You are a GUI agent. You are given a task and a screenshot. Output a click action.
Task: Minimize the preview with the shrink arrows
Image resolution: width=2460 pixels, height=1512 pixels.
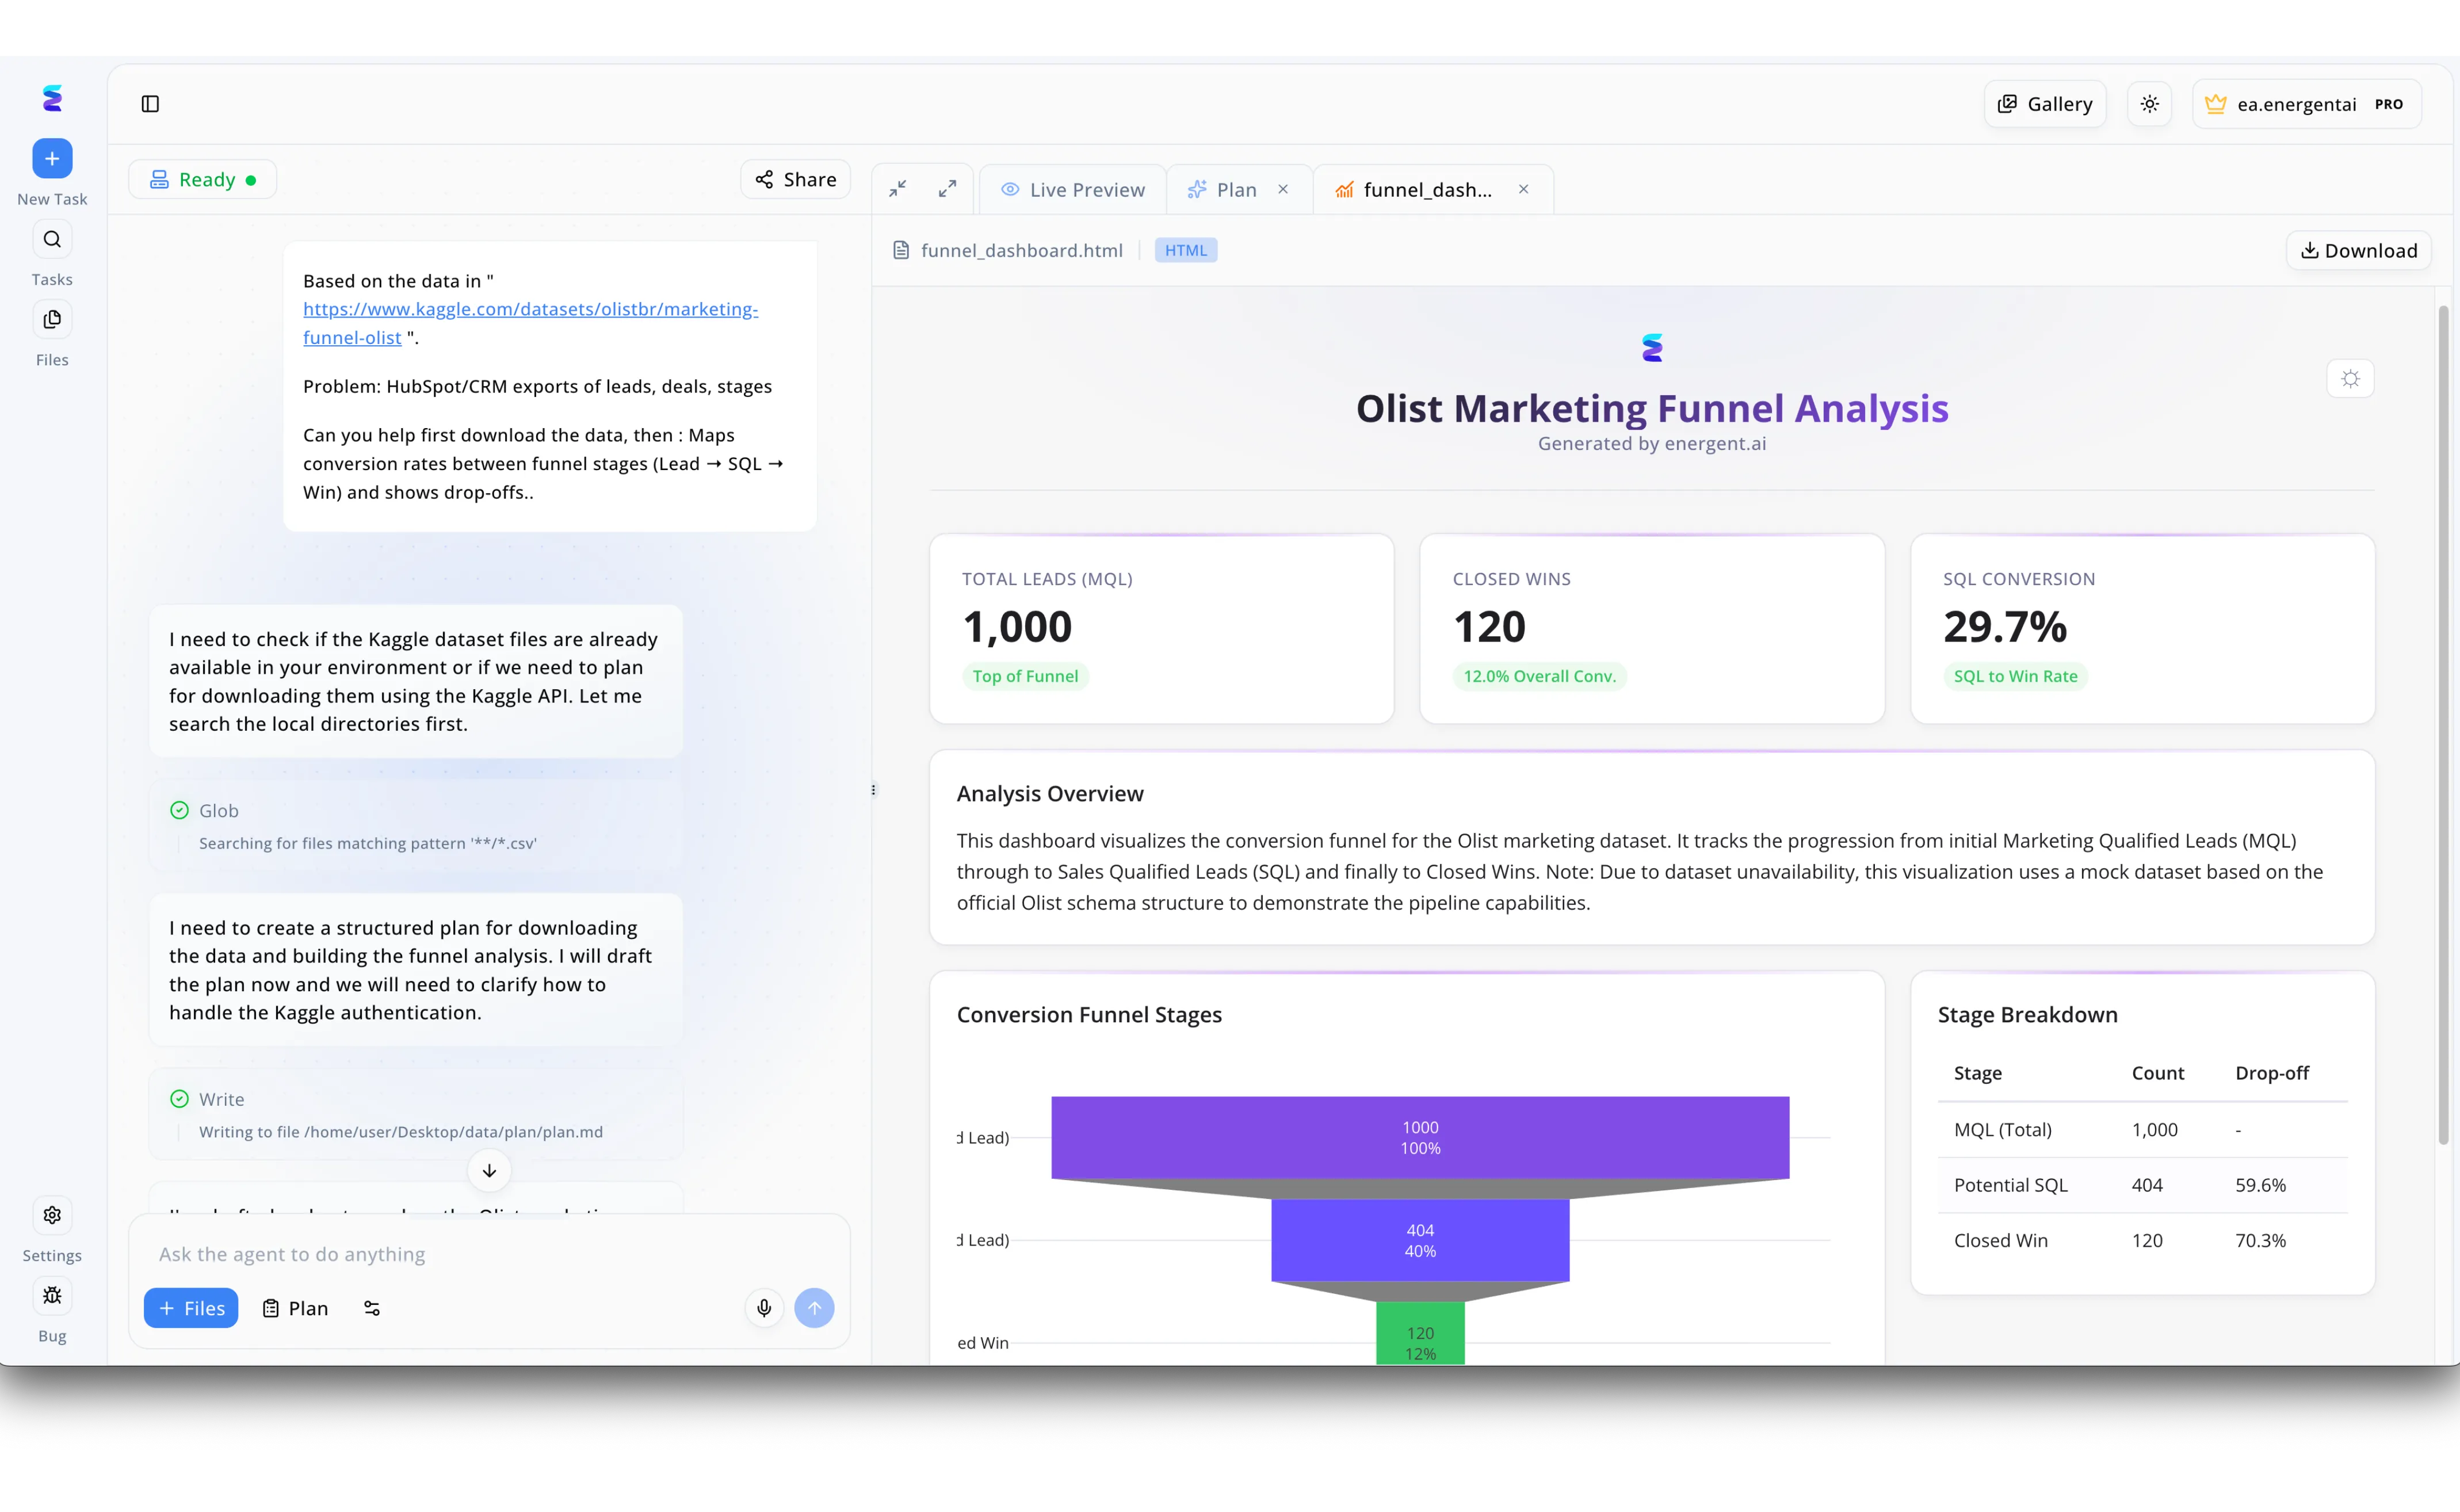(896, 188)
